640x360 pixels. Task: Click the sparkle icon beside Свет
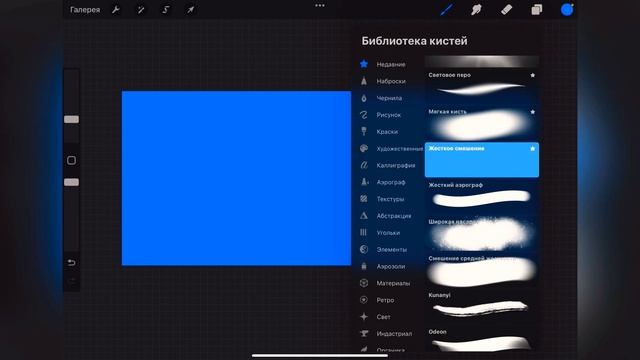[364, 317]
